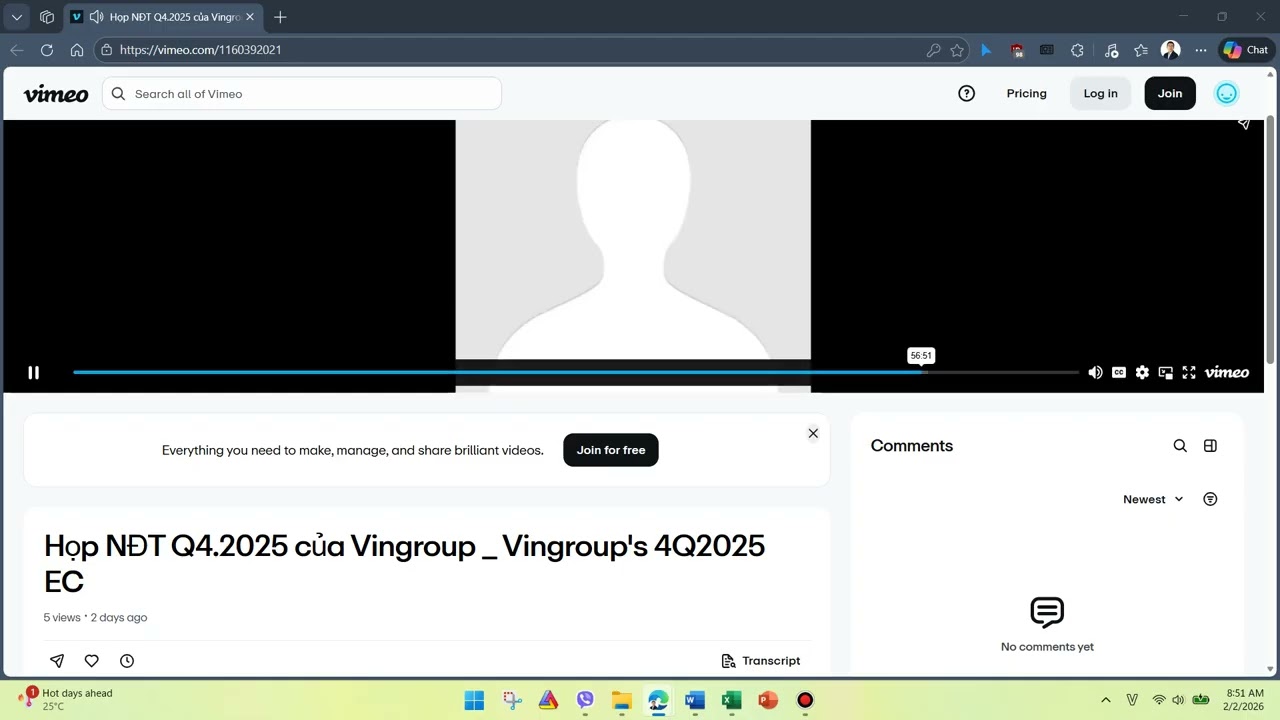Bookmark this page with the star
Screen dimensions: 1280x720
(957, 50)
